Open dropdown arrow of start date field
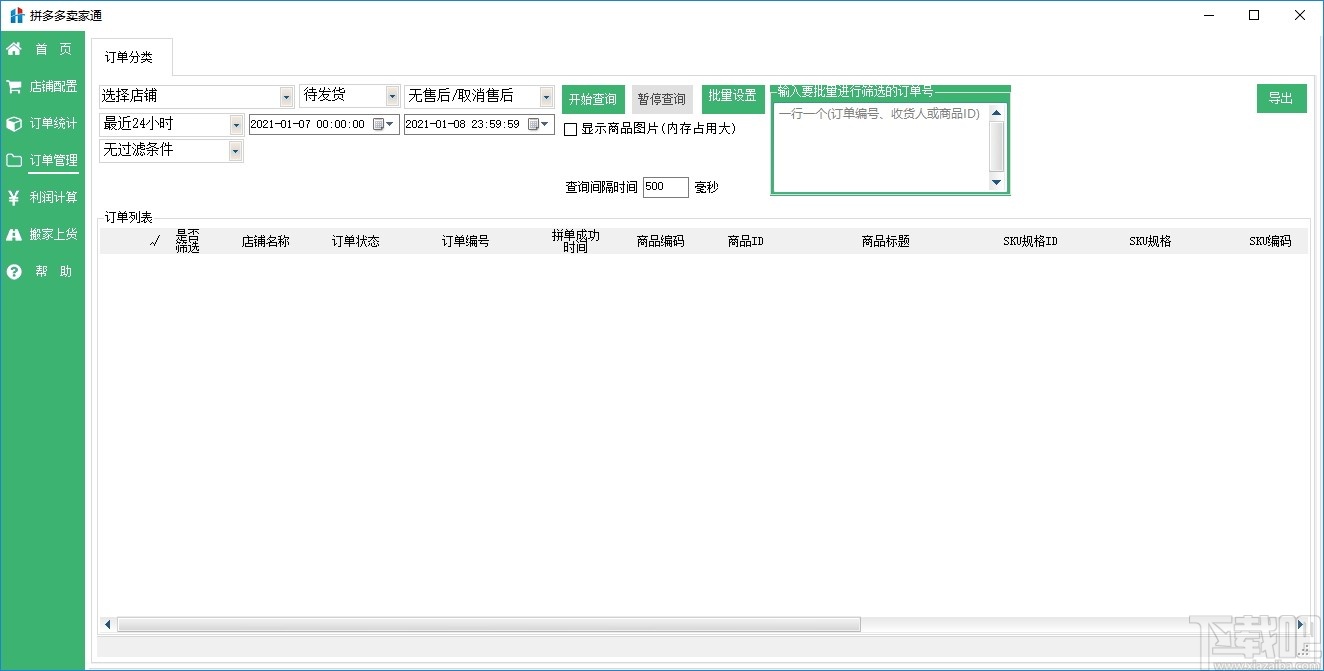This screenshot has width=1324, height=671. (x=392, y=124)
